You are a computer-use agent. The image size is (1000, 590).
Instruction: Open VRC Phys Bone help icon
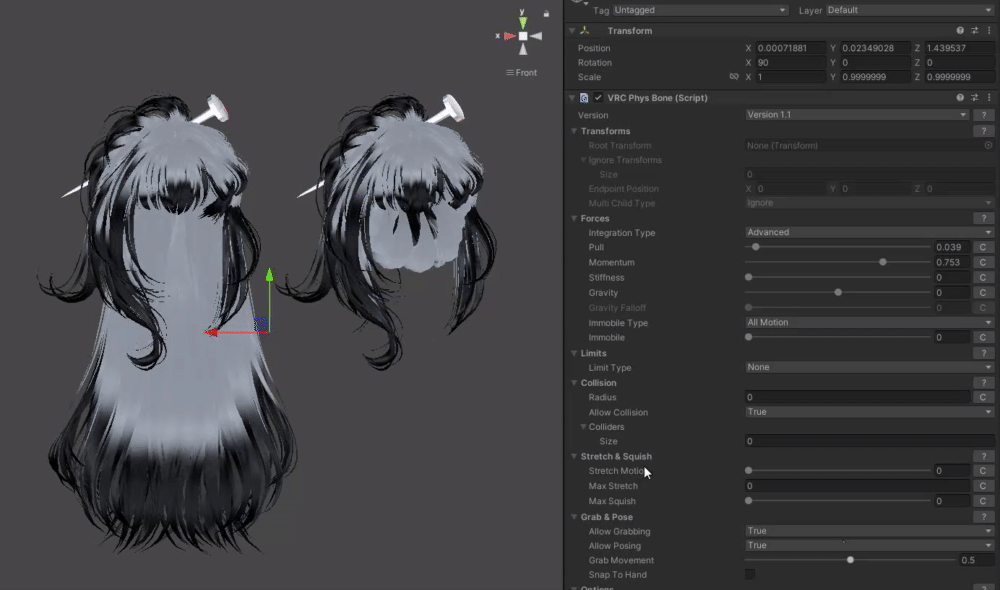tap(960, 98)
